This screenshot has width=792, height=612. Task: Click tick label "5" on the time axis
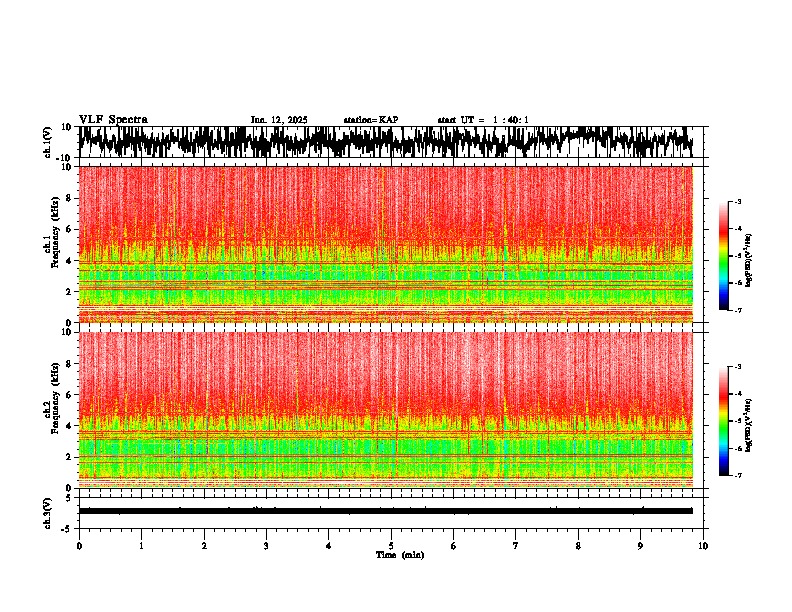(391, 546)
